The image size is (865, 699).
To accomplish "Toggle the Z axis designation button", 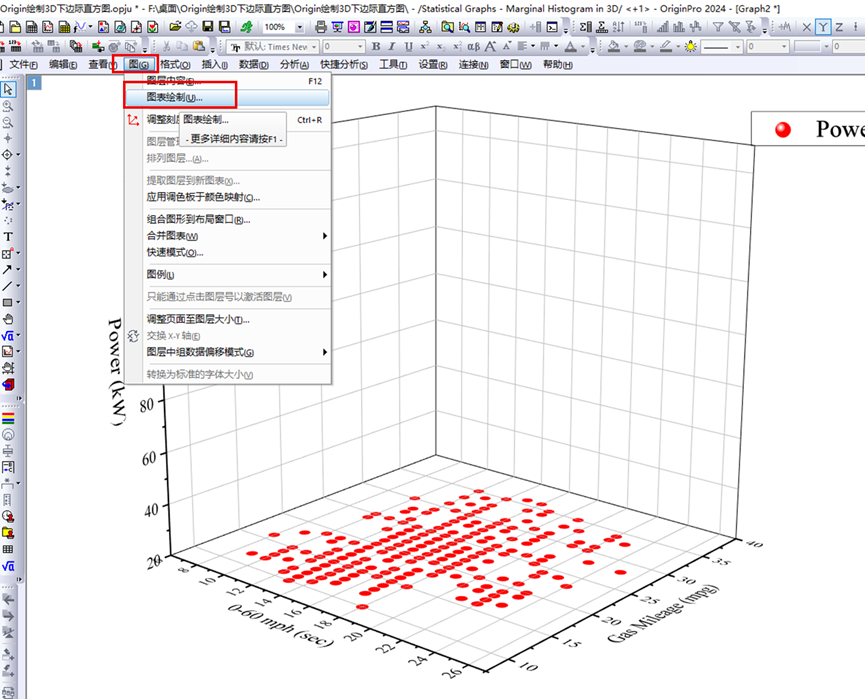I will (x=839, y=26).
